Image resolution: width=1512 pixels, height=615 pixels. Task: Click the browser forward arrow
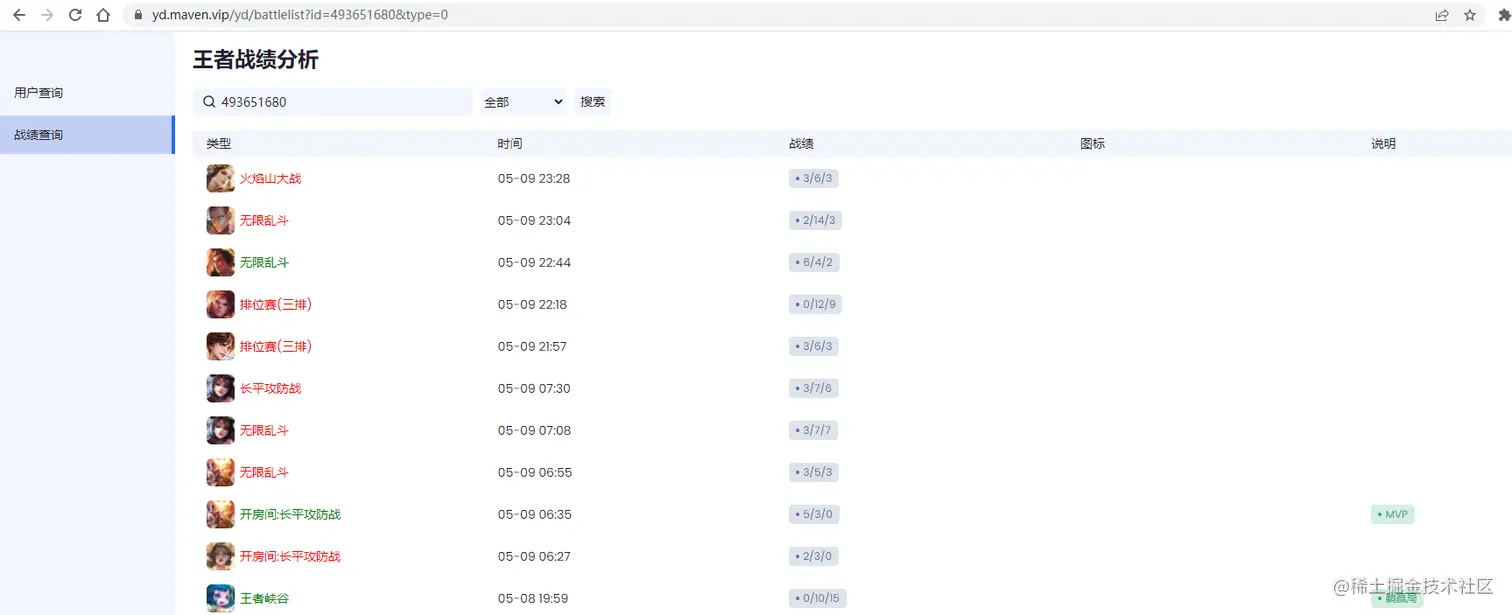point(47,15)
